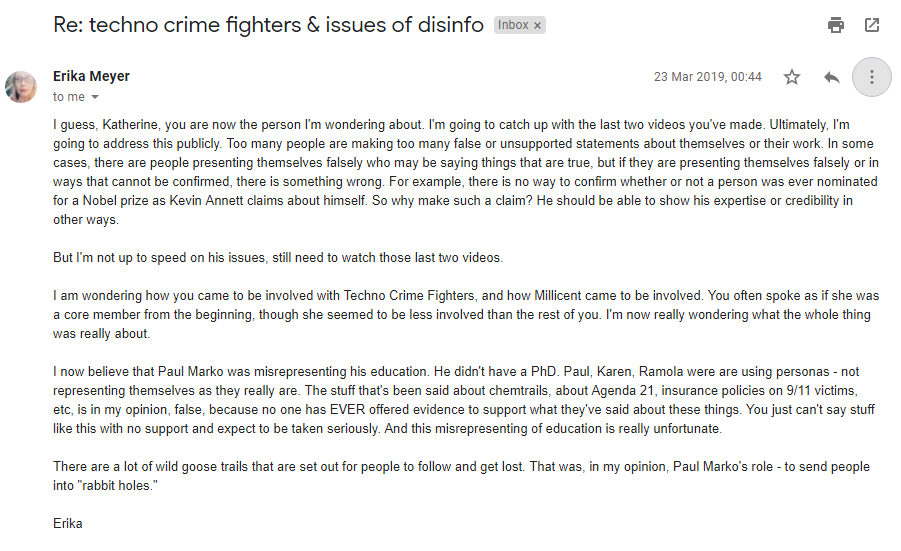Star the message from Erika Meyer
Image resolution: width=901 pixels, height=551 pixels.
pyautogui.click(x=792, y=77)
